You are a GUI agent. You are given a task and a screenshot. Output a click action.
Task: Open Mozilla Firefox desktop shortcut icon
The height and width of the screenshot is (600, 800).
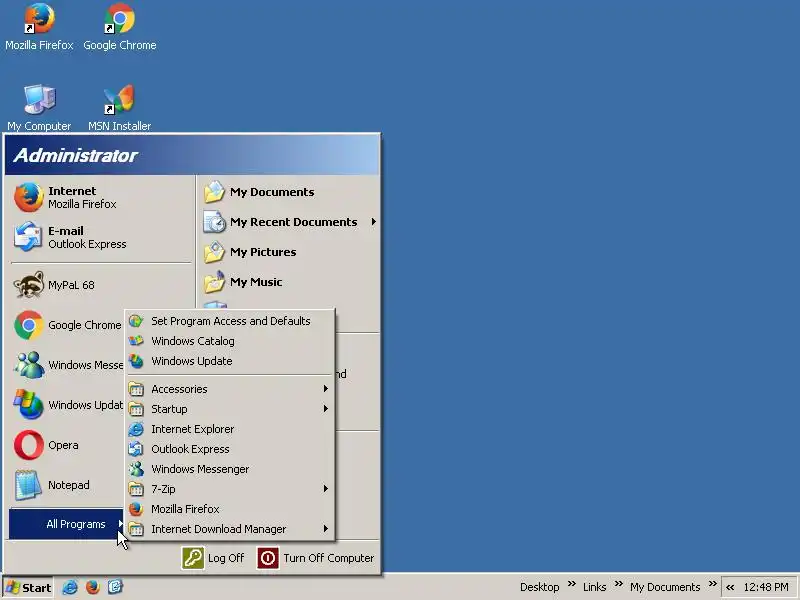click(39, 18)
